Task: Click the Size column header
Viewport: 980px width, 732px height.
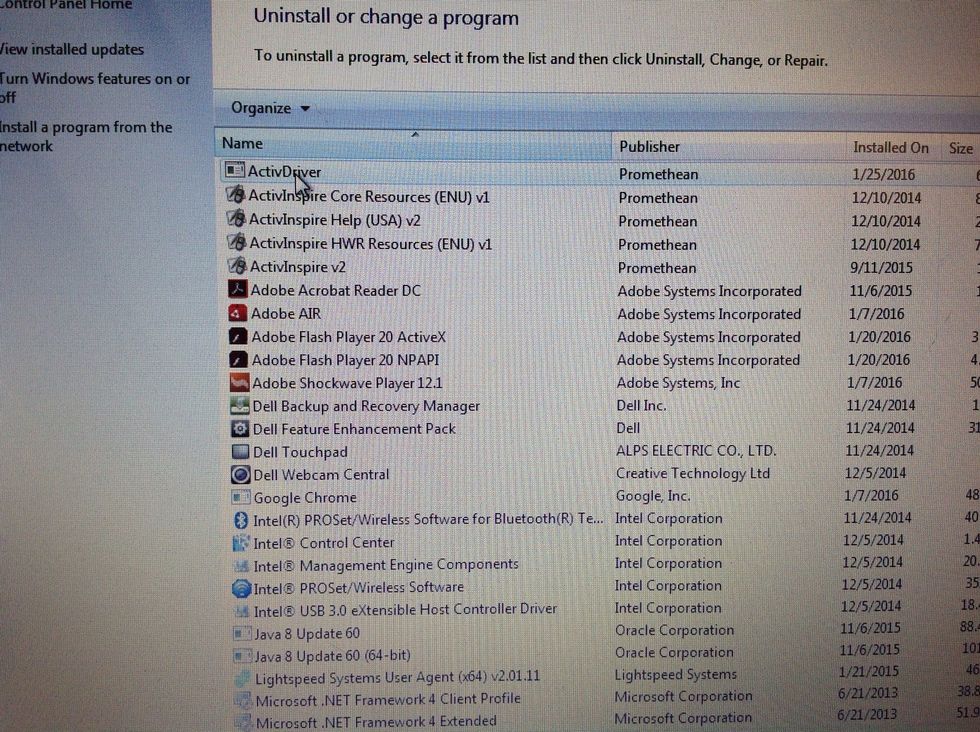Action: (x=961, y=148)
